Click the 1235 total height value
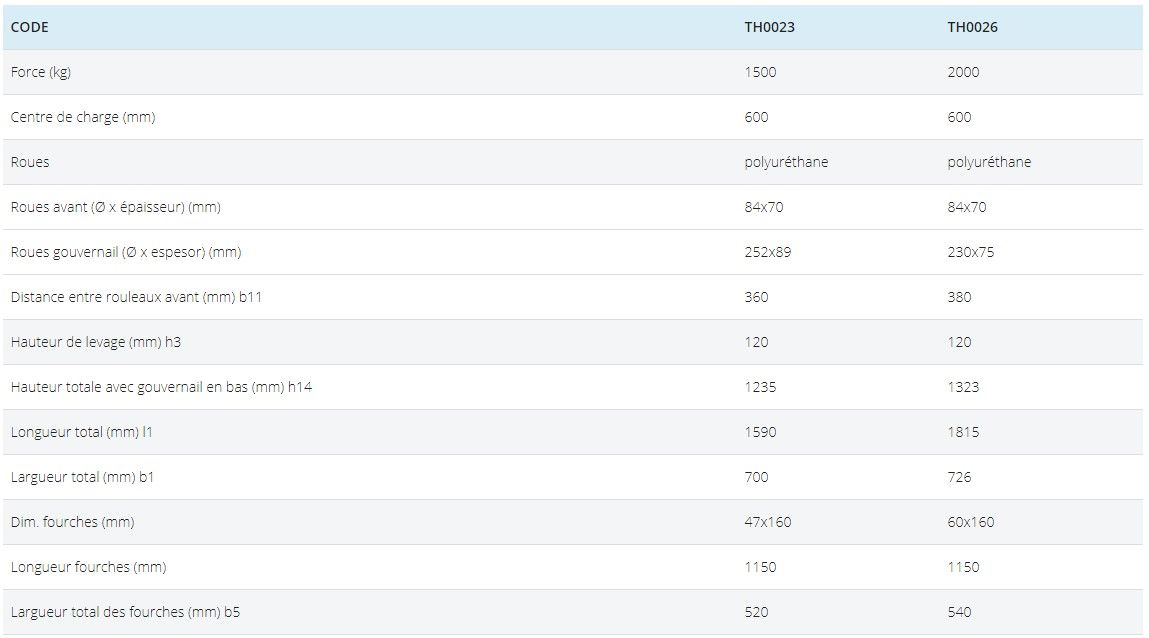This screenshot has width=1149, height=638. tap(760, 387)
